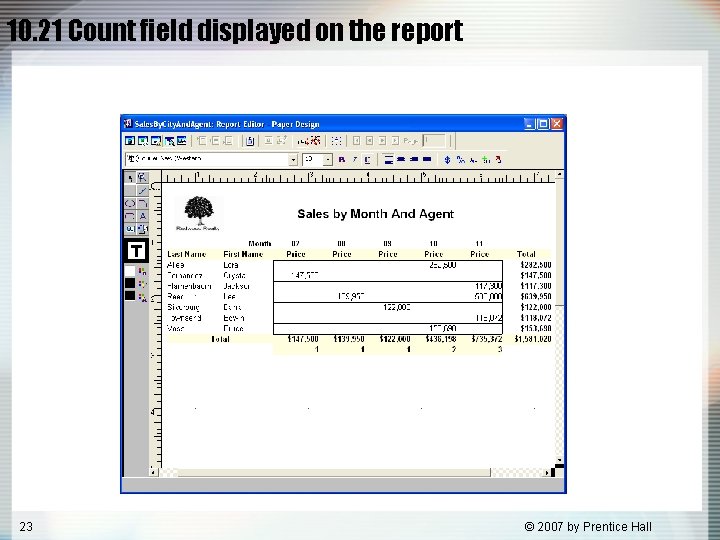The width and height of the screenshot is (720, 540).
Task: Toggle underline formatting
Action: (367, 160)
